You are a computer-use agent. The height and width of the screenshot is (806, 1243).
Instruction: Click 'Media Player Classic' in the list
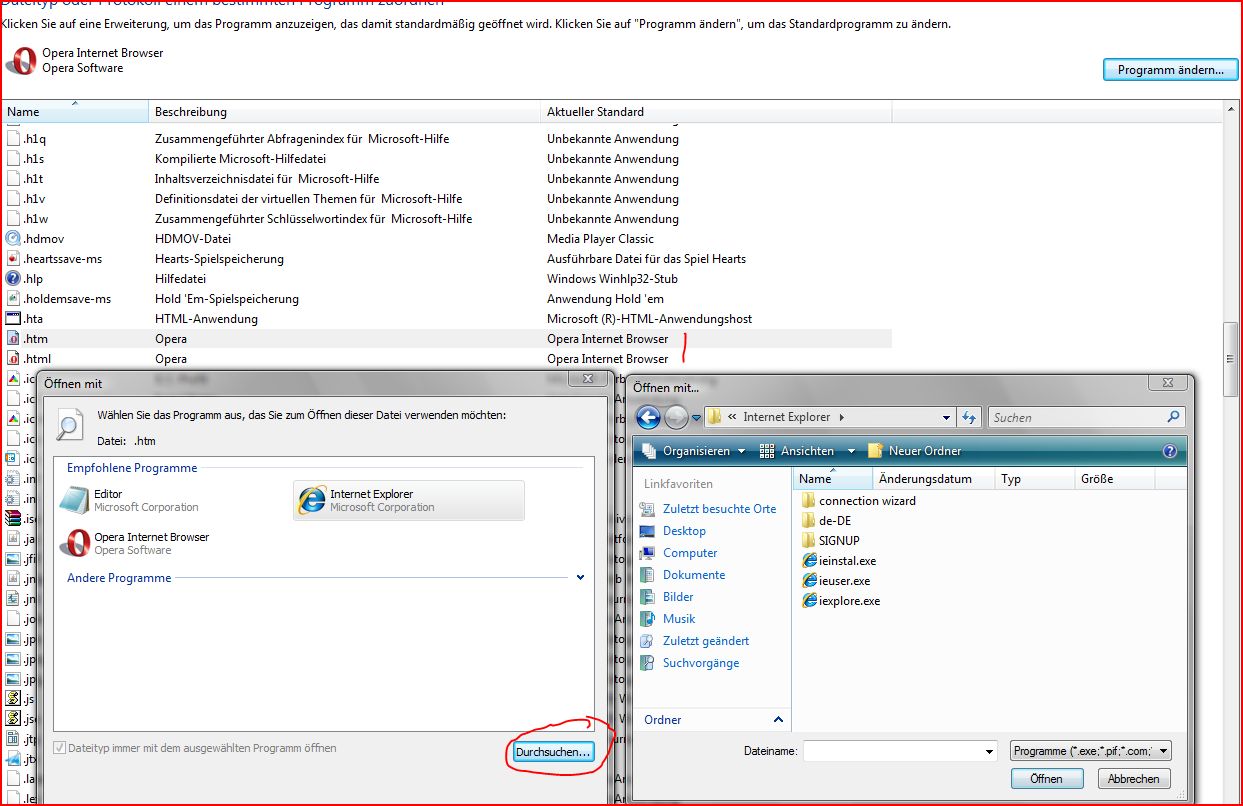(600, 239)
